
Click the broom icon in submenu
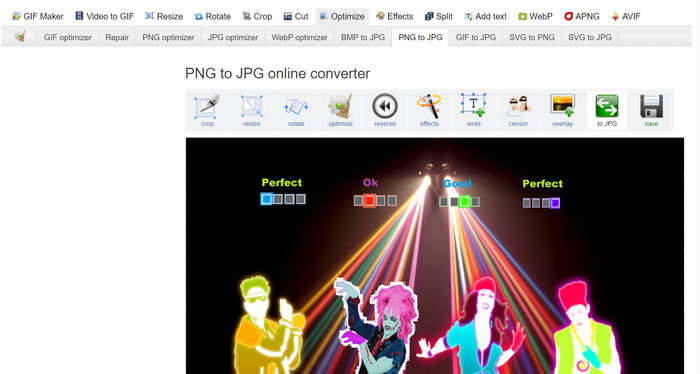pos(20,37)
